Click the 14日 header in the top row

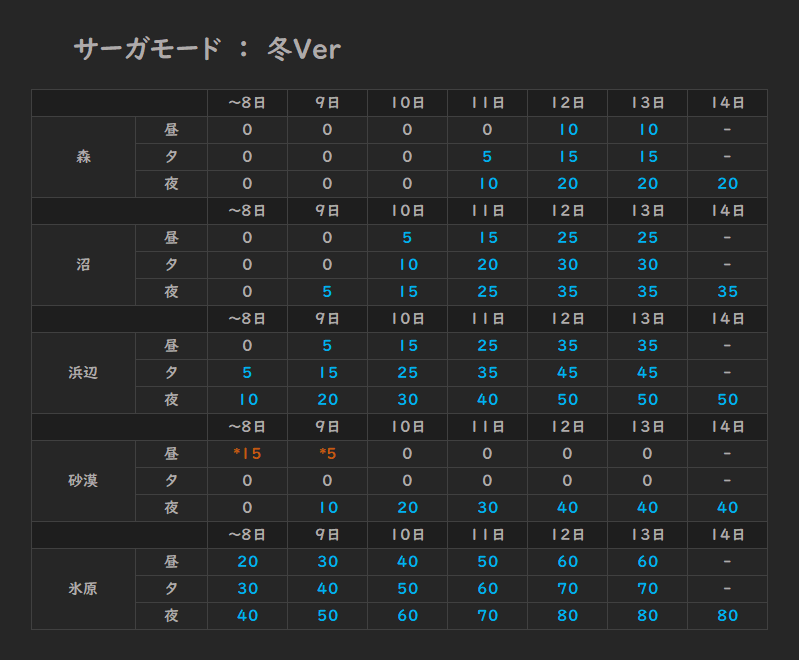click(x=728, y=103)
